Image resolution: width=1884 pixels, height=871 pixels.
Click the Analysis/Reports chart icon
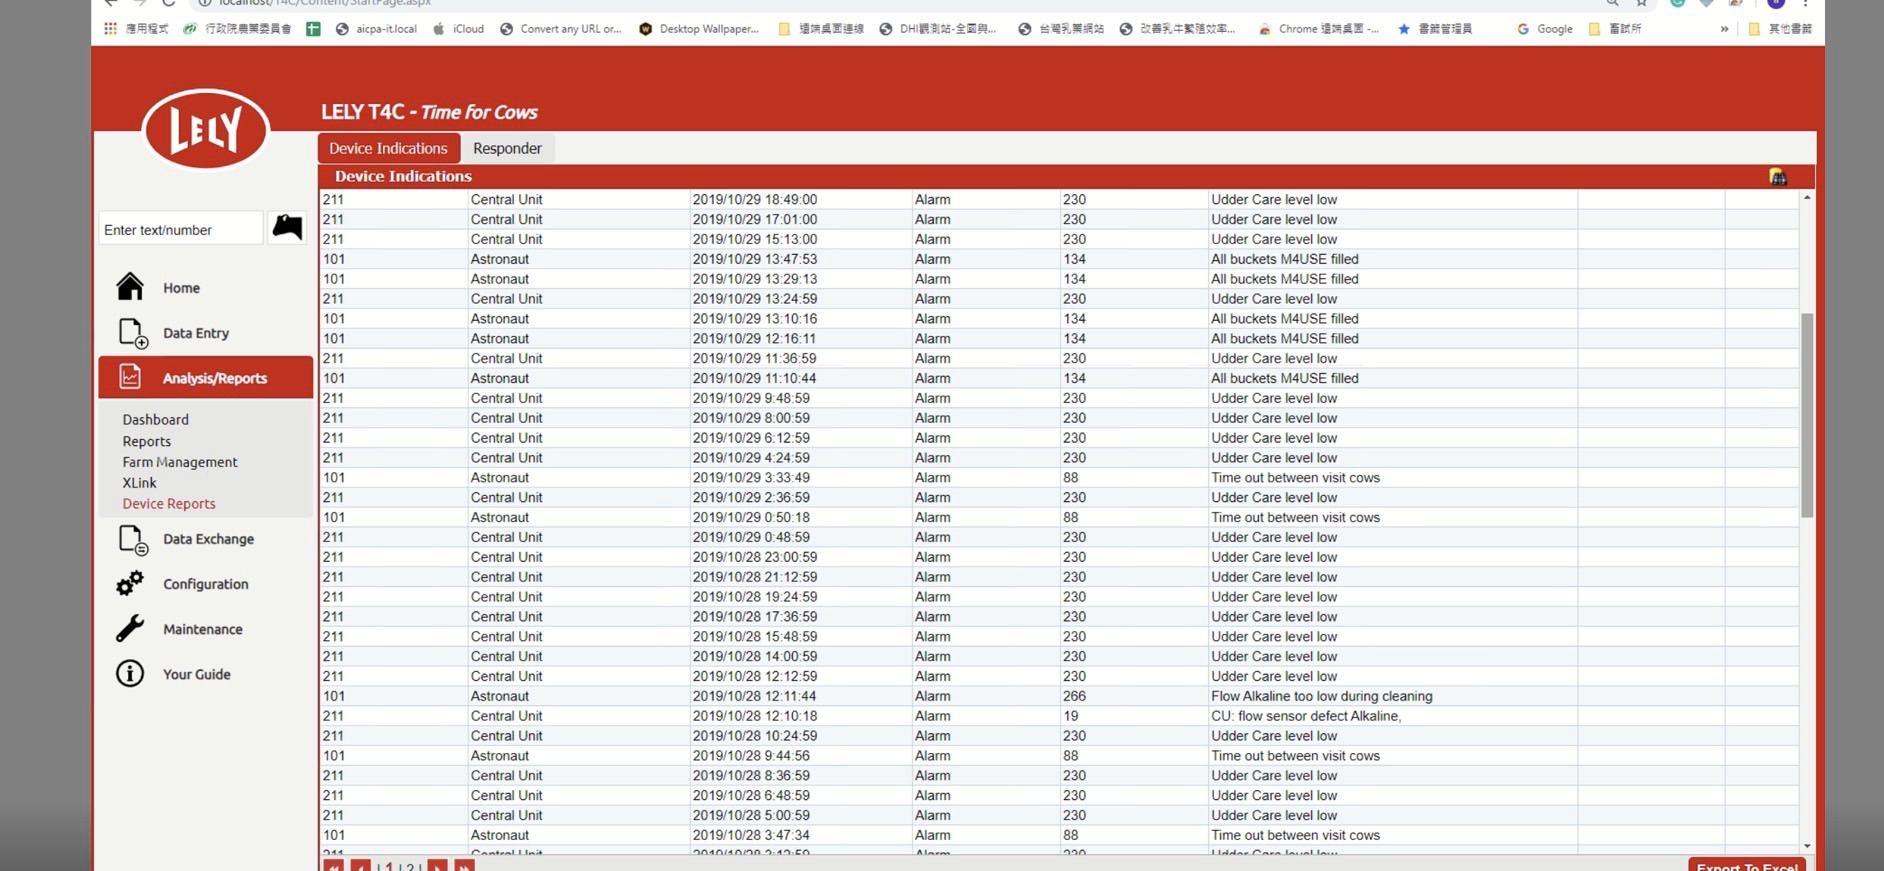pos(130,377)
